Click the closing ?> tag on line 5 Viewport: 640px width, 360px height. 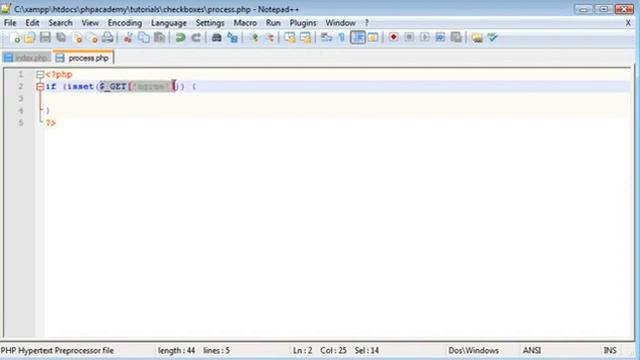51,122
